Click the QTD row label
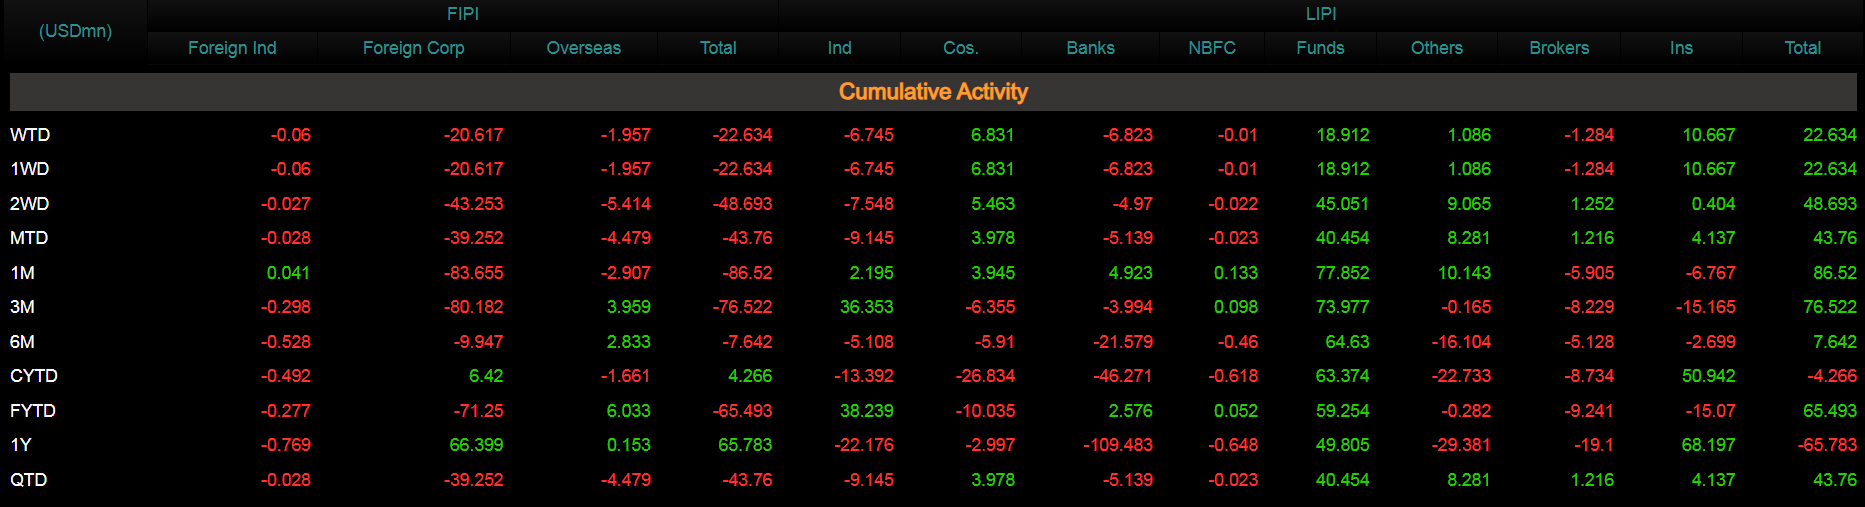Image resolution: width=1865 pixels, height=507 pixels. pos(29,480)
